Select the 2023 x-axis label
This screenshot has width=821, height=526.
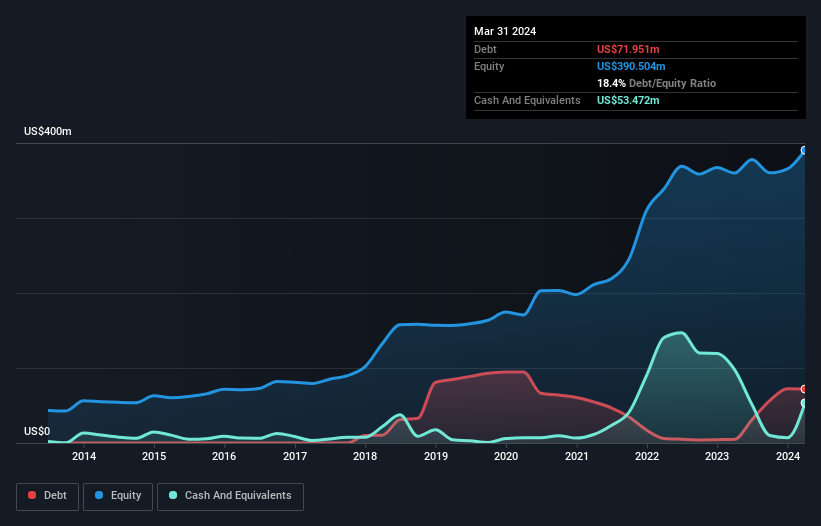tap(717, 456)
